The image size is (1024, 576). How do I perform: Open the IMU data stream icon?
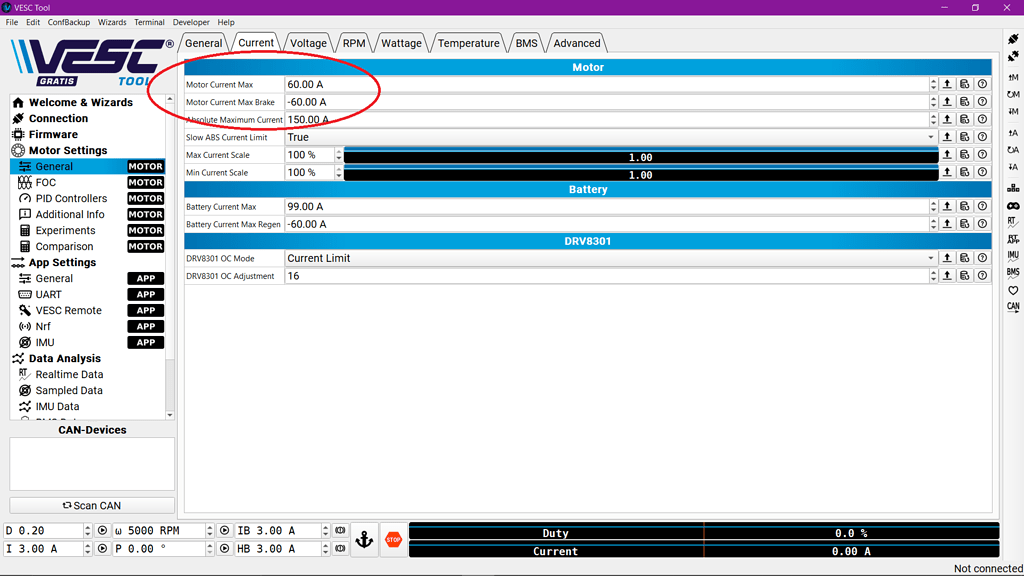[1013, 256]
